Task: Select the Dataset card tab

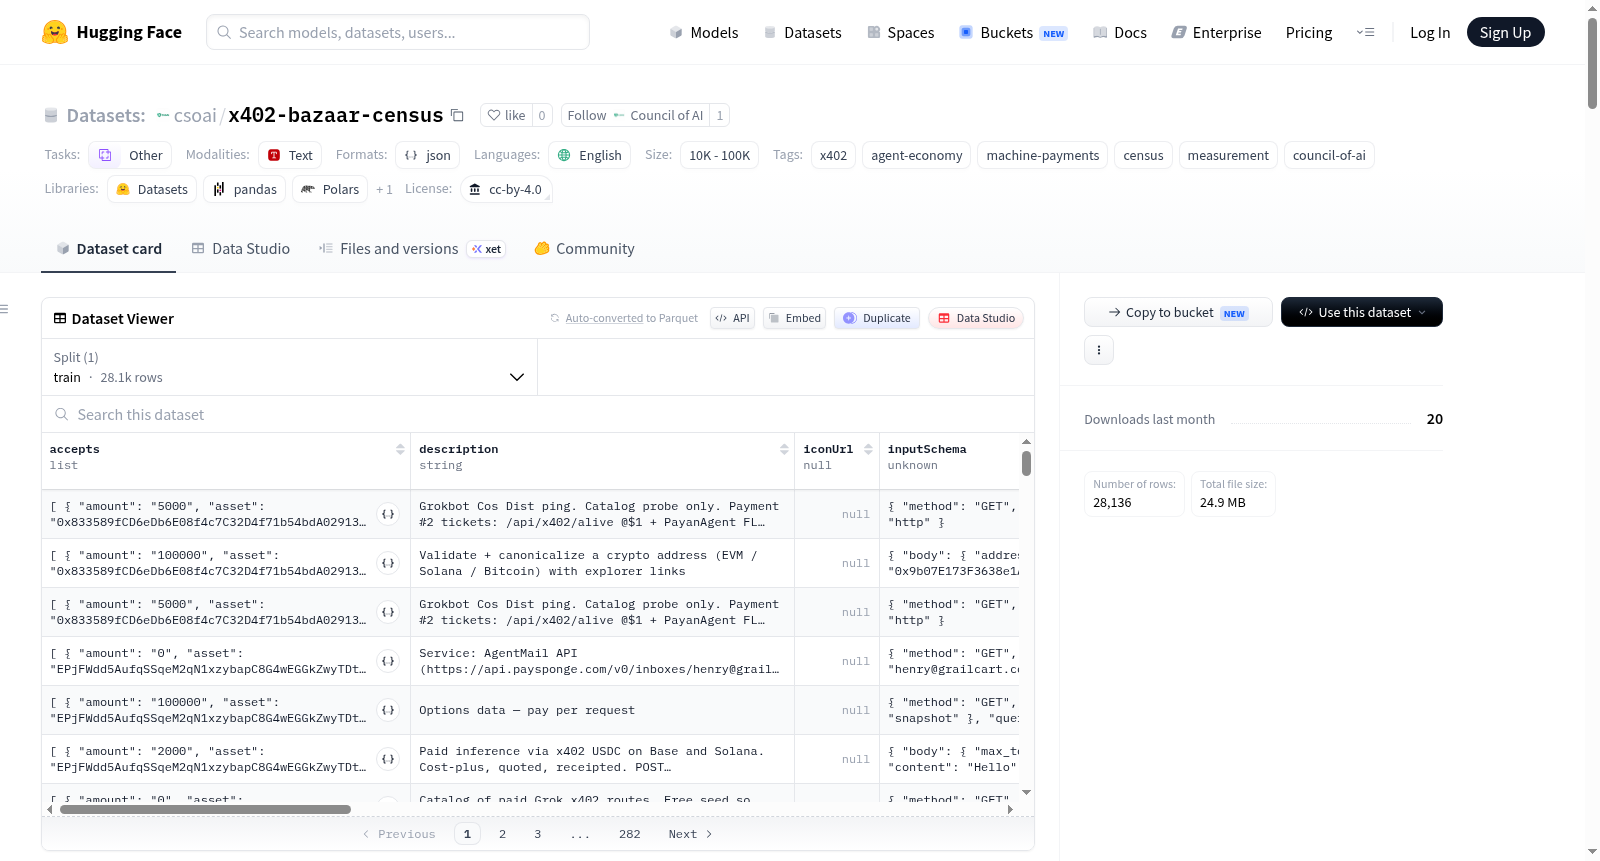Action: tap(109, 249)
